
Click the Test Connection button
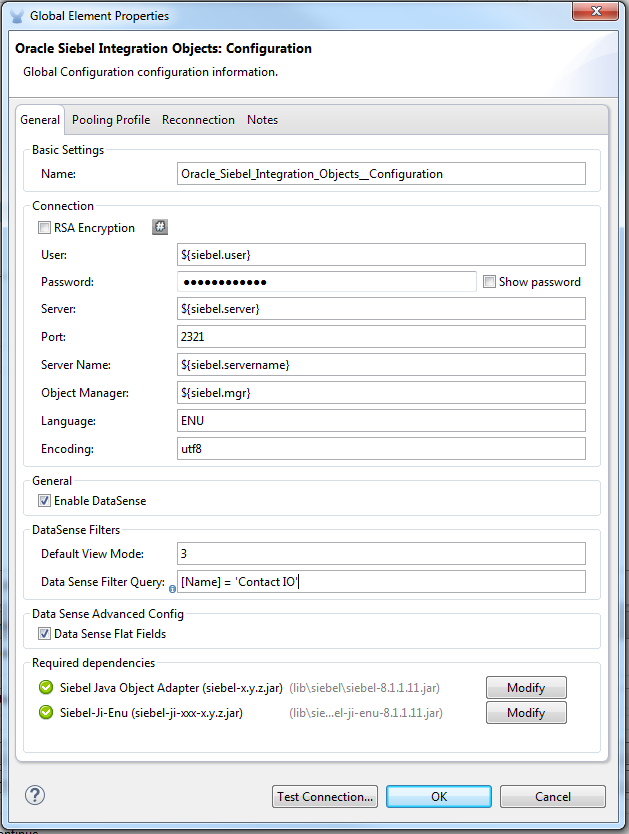pos(325,796)
